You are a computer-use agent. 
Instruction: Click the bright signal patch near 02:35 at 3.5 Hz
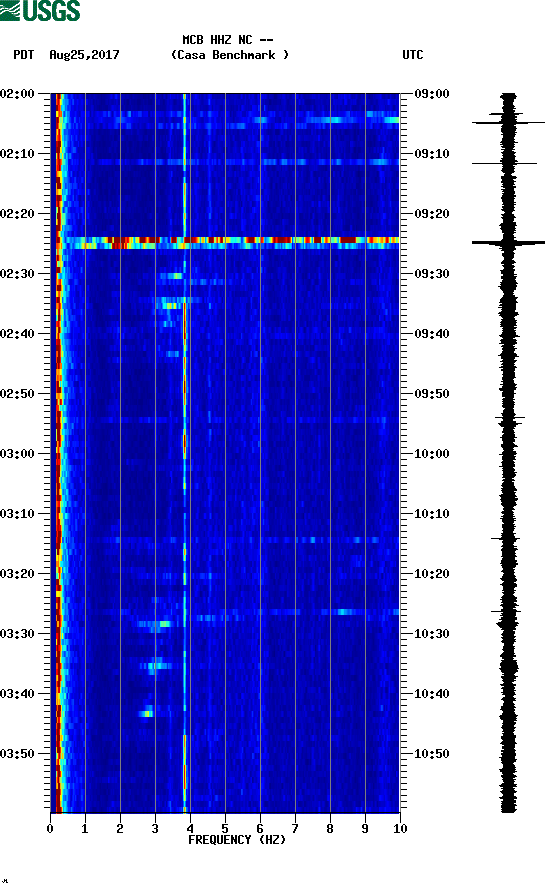pos(171,305)
